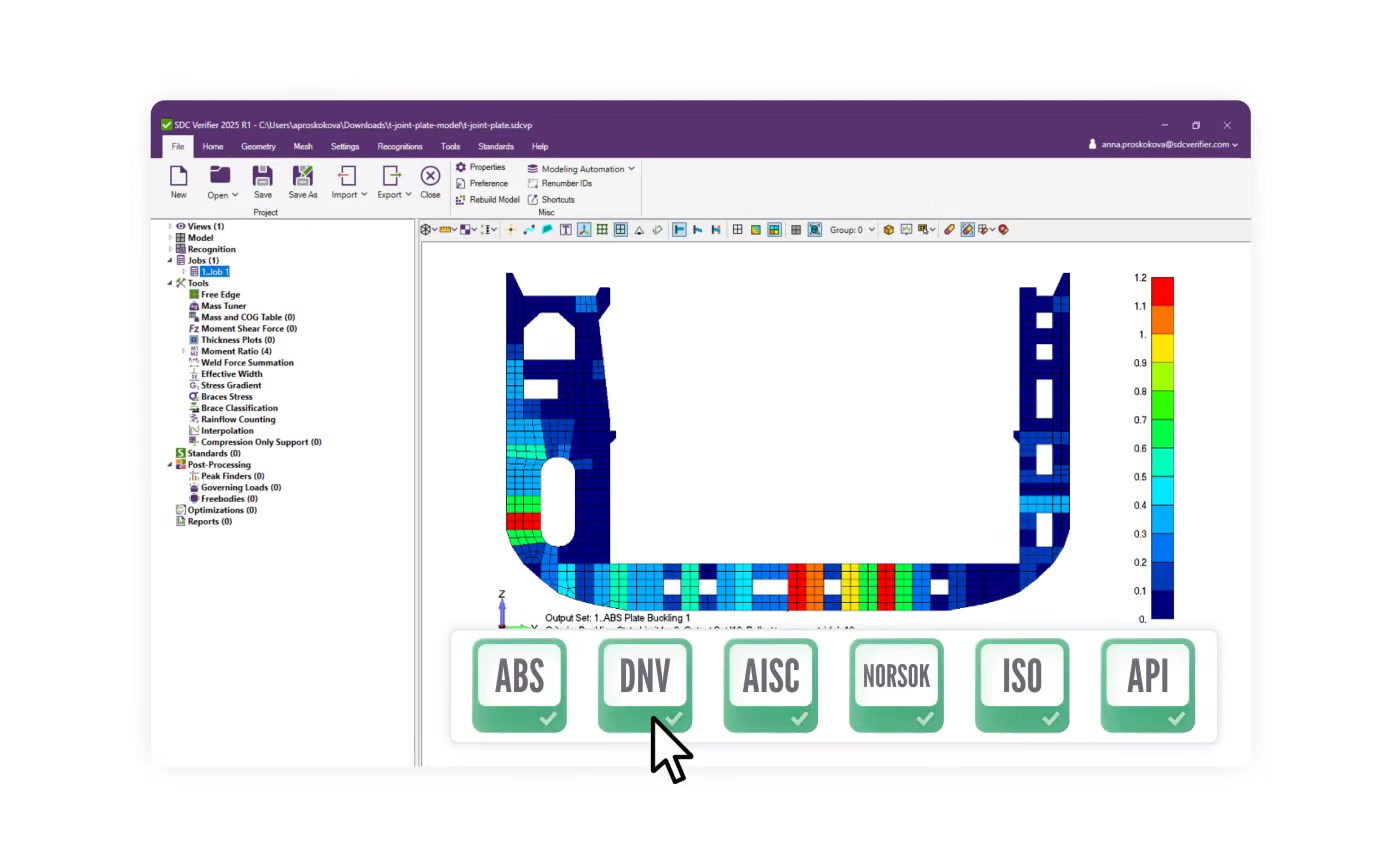
Task: Collapse the Post-Processing tree node
Action: (x=170, y=465)
